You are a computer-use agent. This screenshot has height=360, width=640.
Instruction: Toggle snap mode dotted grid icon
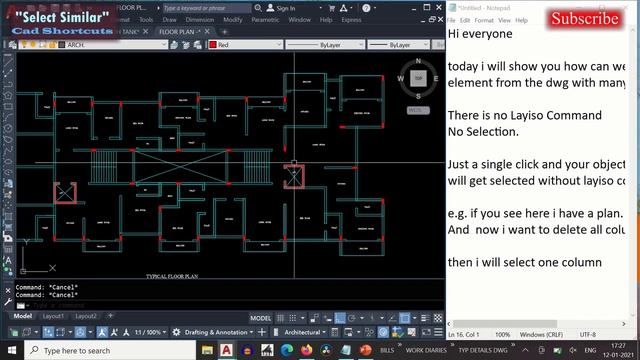click(293, 318)
